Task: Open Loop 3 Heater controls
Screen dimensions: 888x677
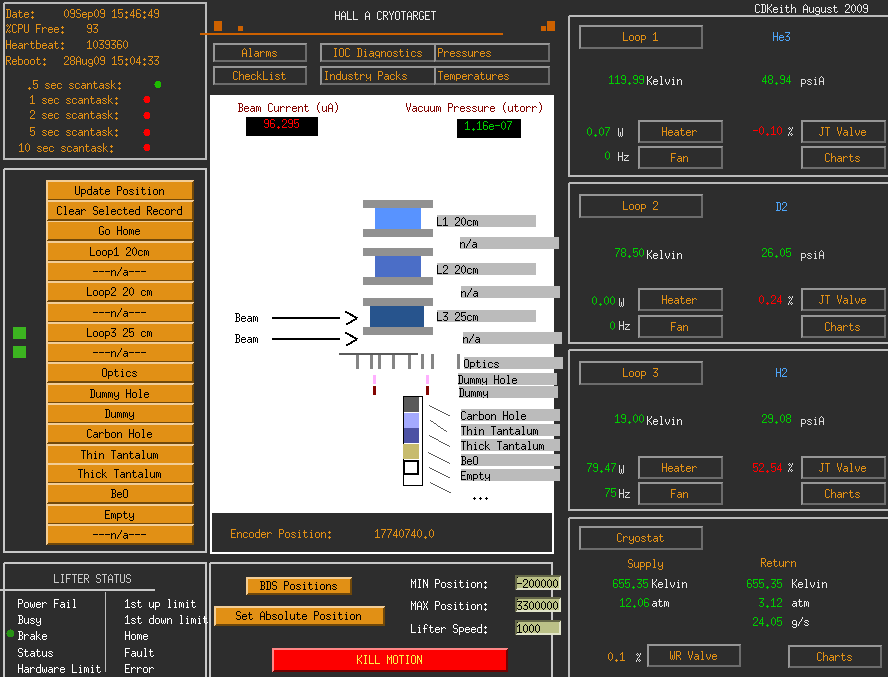Action: coord(680,467)
